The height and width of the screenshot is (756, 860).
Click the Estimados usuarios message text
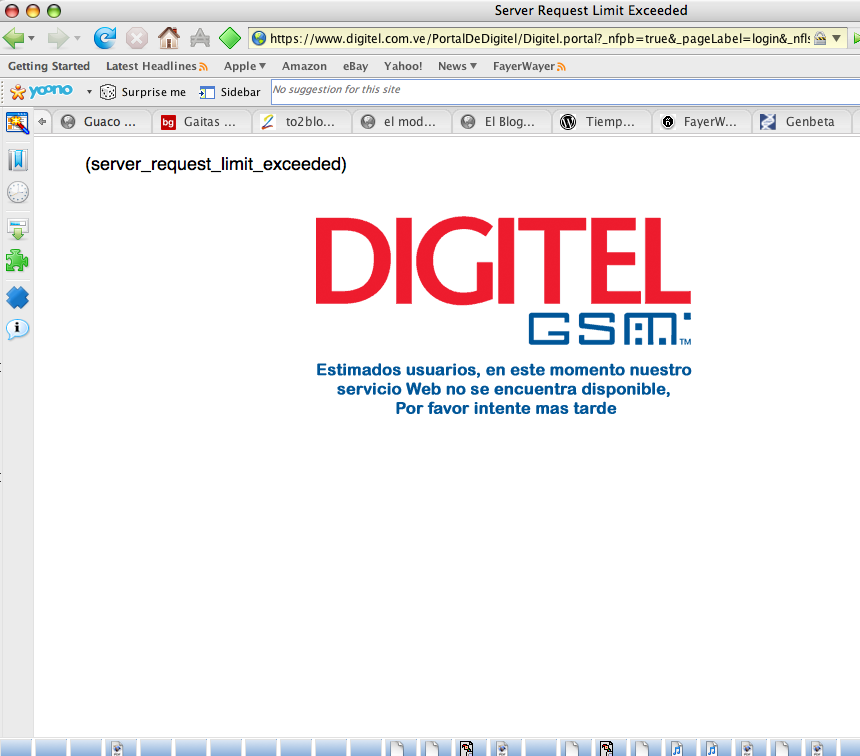503,389
